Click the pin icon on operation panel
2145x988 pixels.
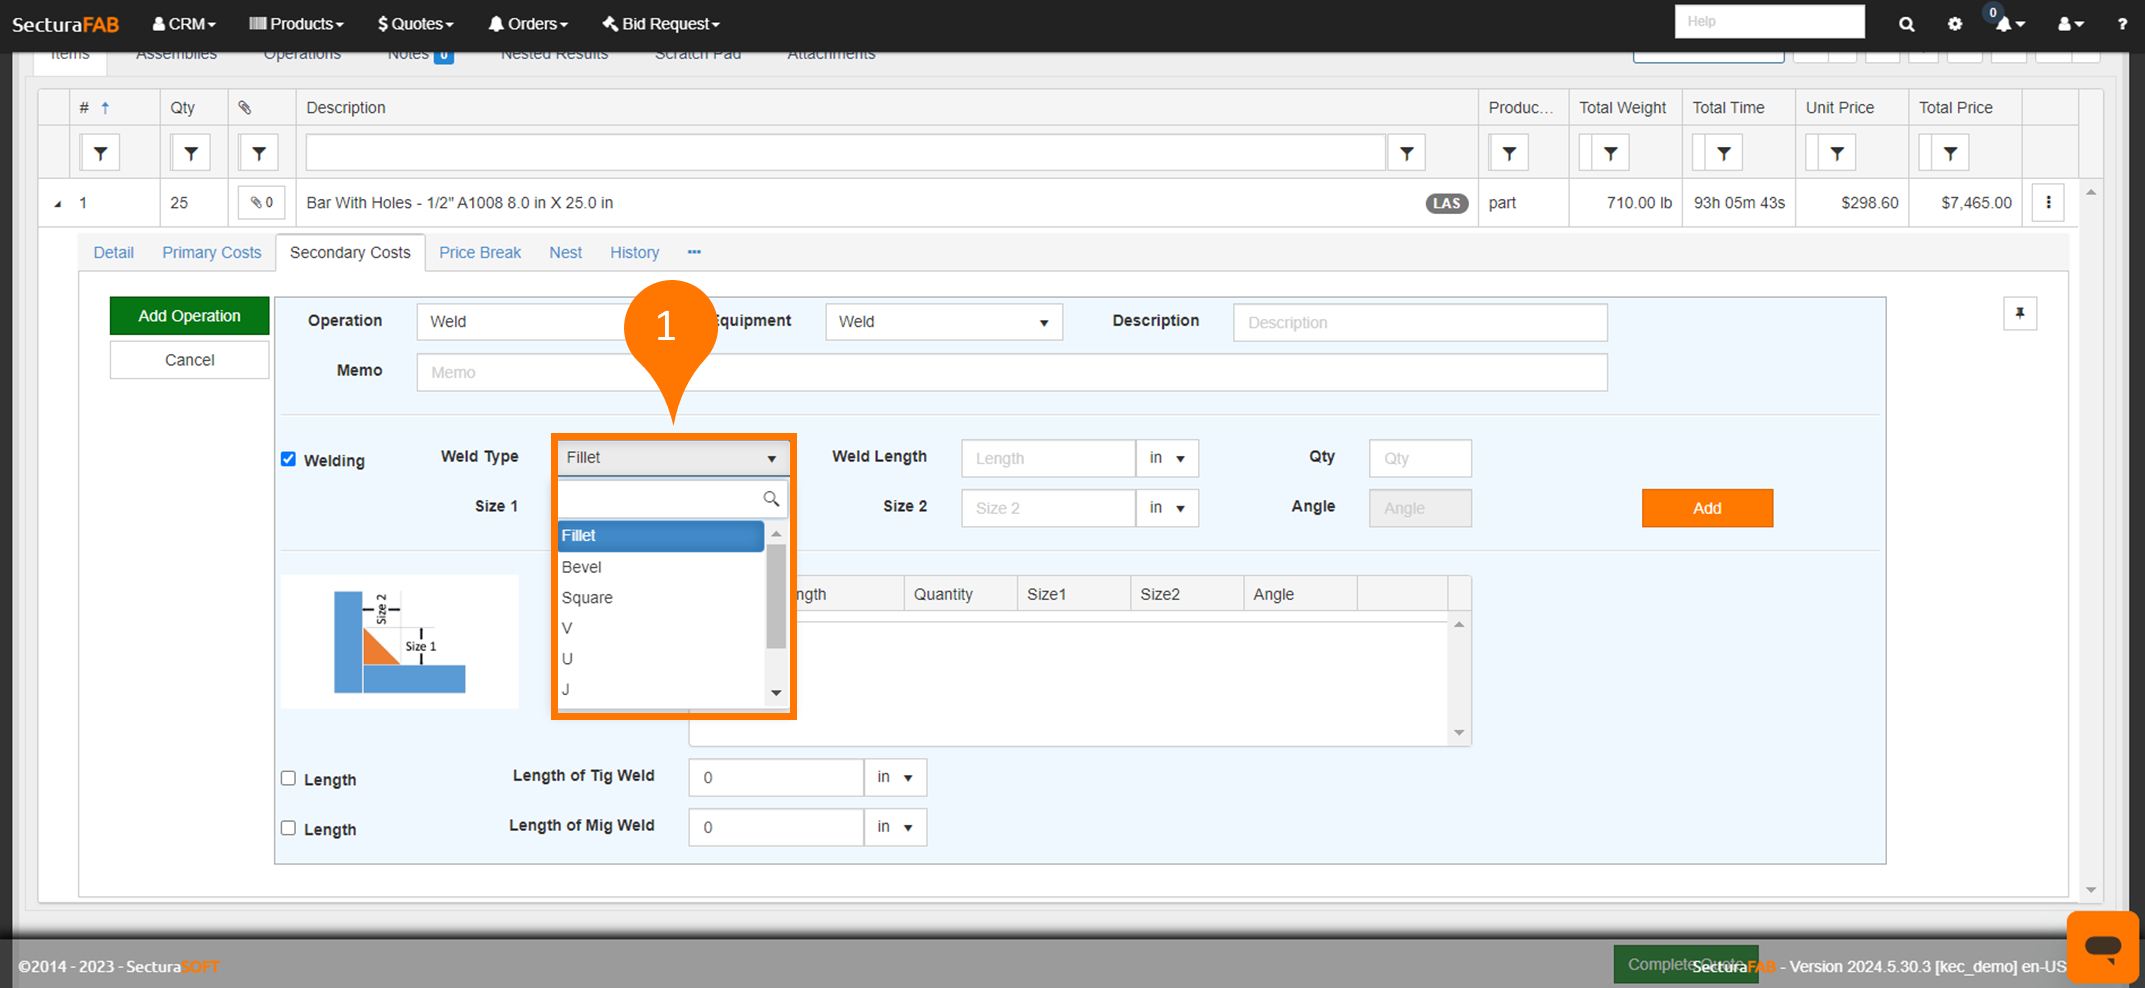point(2020,314)
